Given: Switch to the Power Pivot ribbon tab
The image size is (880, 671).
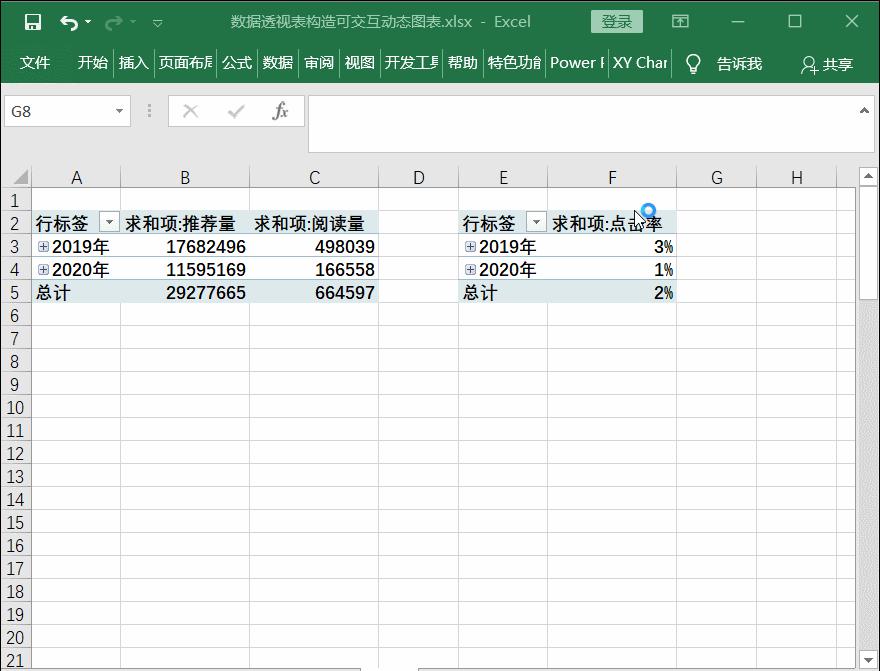Looking at the screenshot, I should [x=576, y=62].
